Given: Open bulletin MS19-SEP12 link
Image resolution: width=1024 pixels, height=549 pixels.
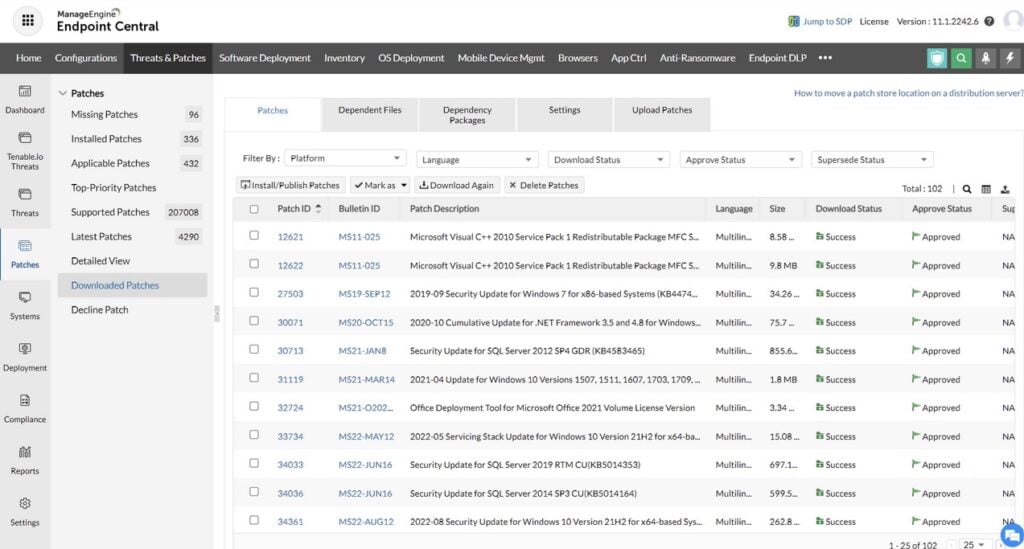Looking at the screenshot, I should pos(364,294).
